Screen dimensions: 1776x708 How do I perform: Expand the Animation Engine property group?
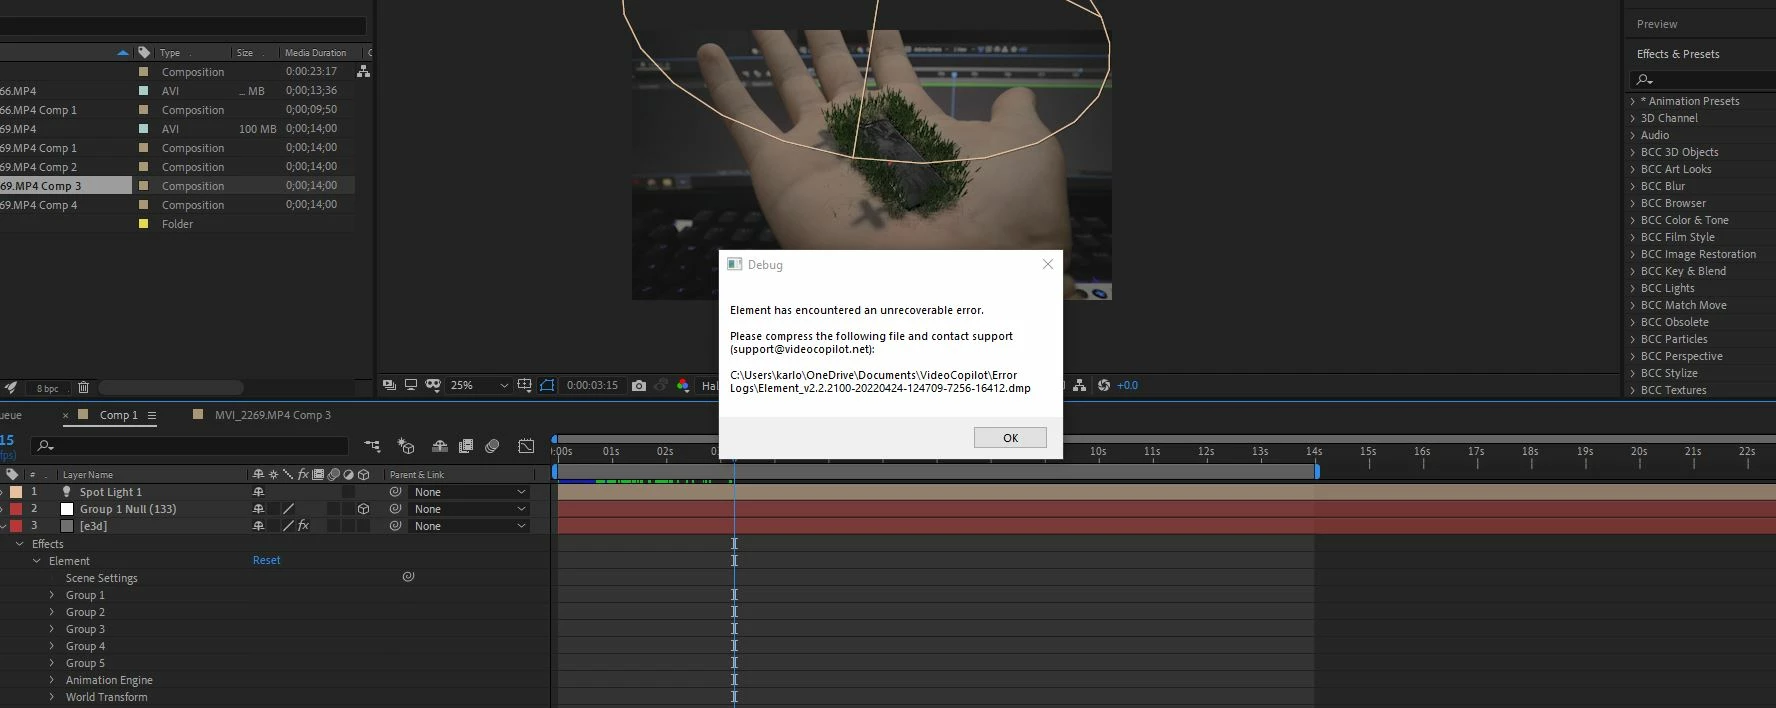[x=52, y=680]
